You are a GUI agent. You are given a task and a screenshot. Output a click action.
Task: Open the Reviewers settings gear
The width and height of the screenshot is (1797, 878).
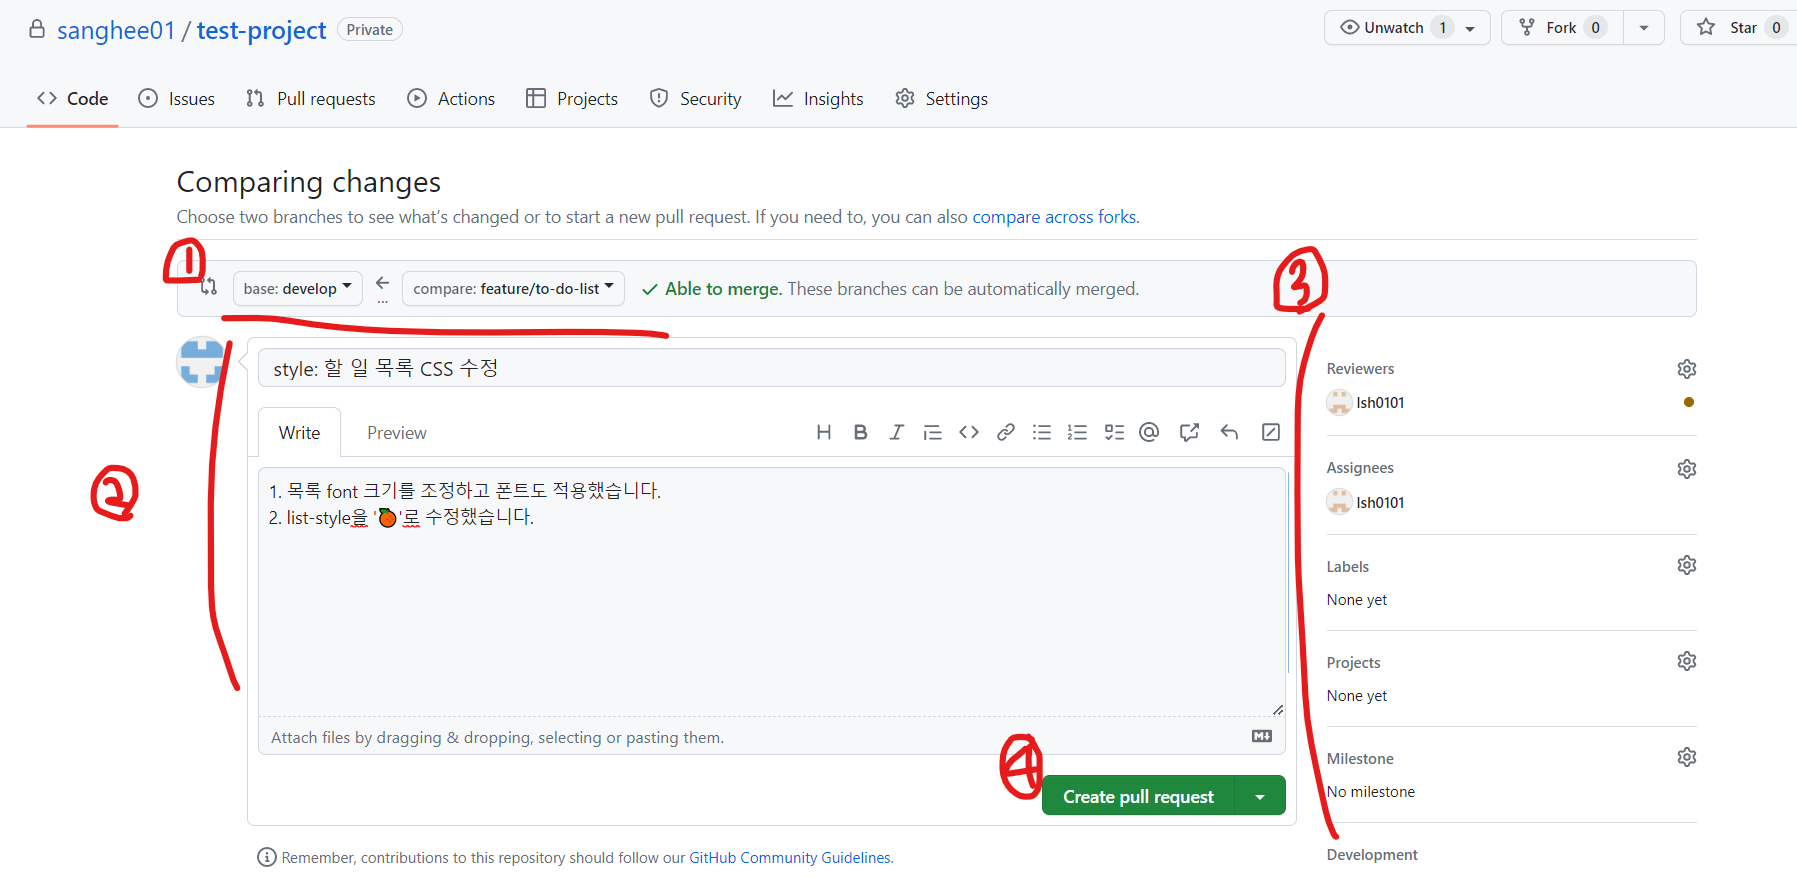point(1687,369)
